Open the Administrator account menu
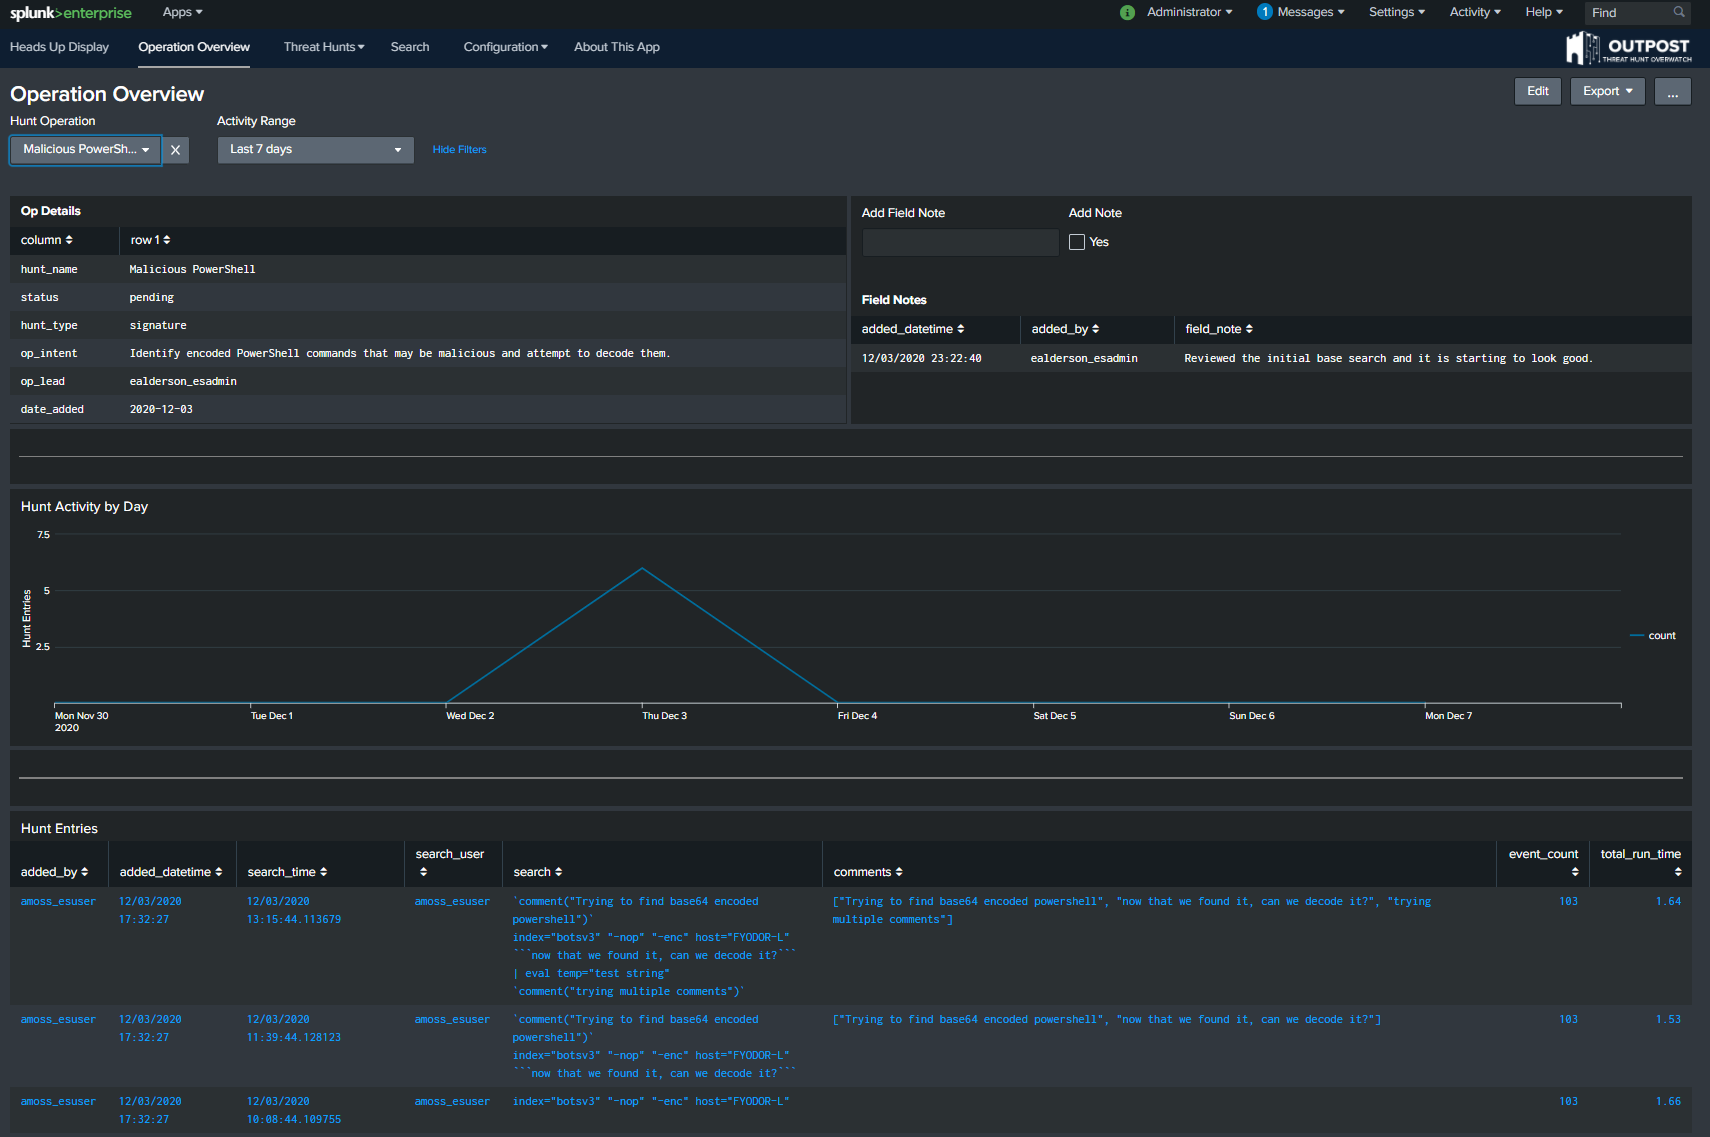Image resolution: width=1710 pixels, height=1137 pixels. (1189, 12)
